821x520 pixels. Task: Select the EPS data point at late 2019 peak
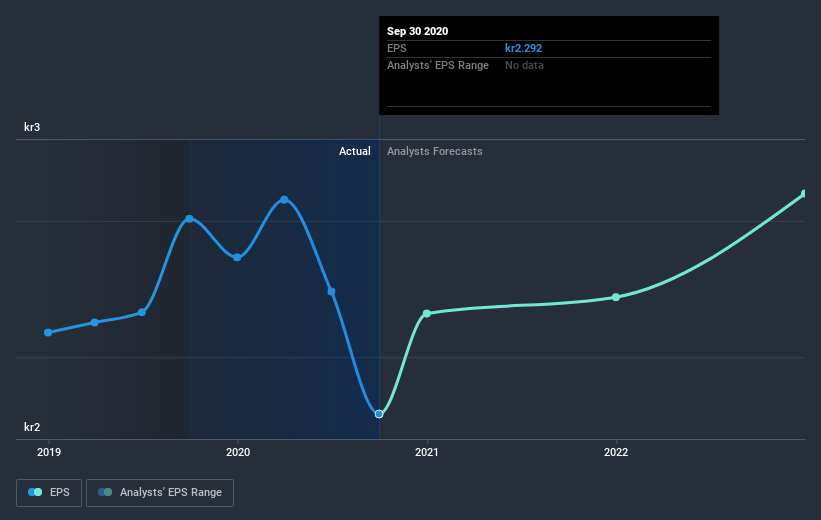click(x=190, y=218)
